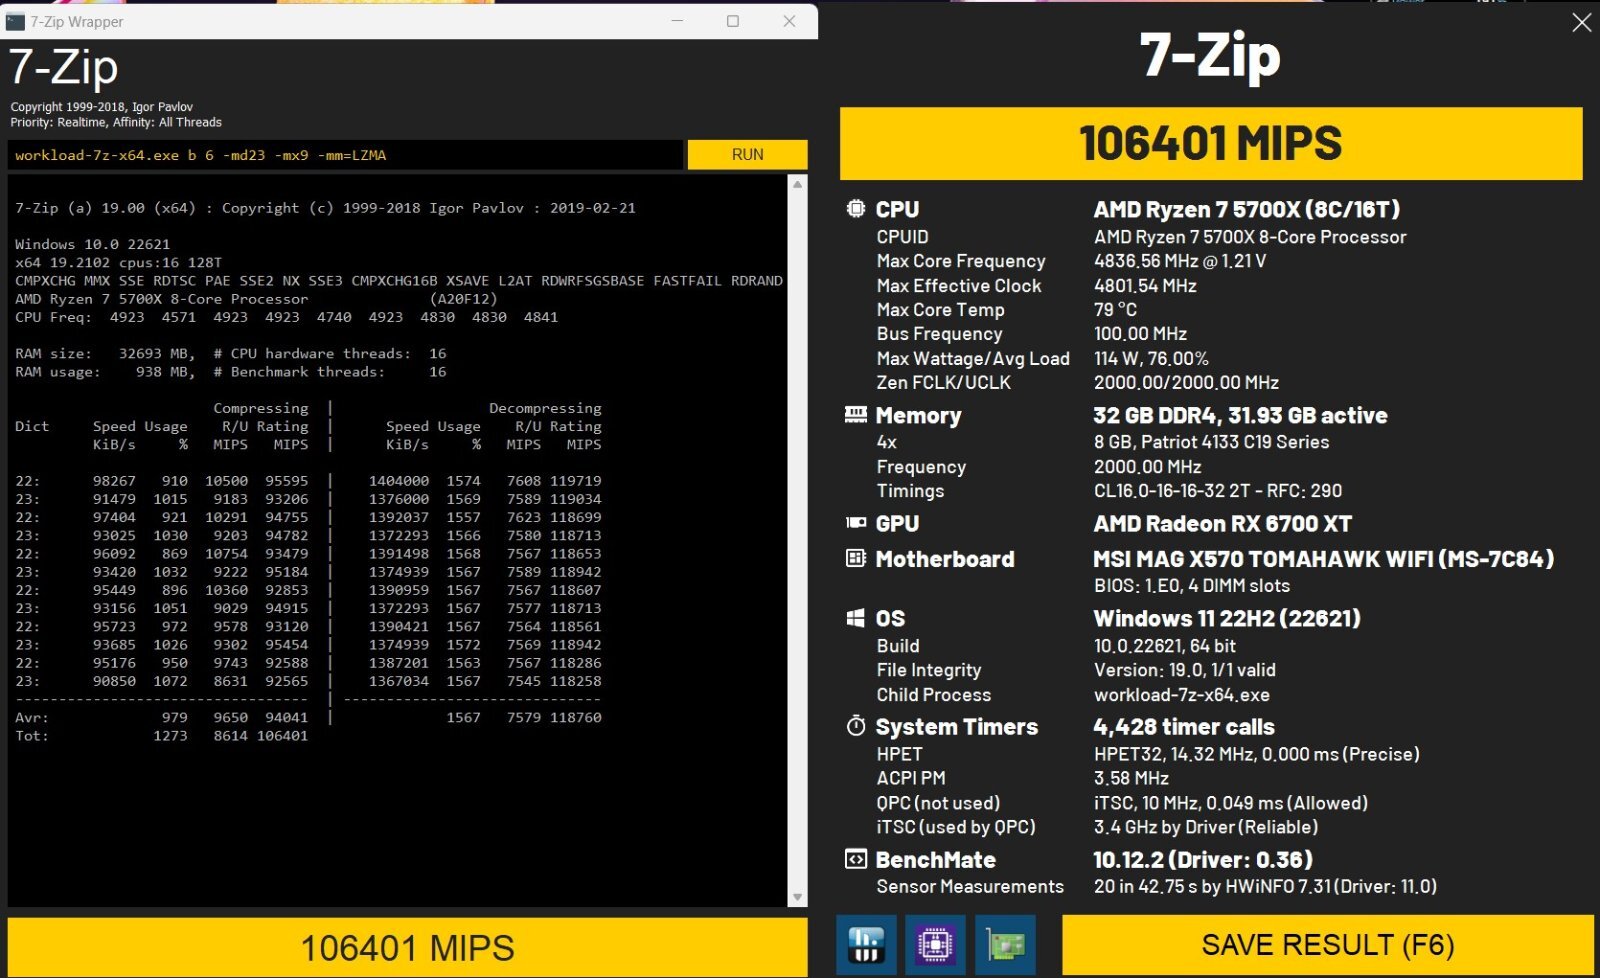Click the Windows logo OS icon
1600x978 pixels.
(856, 618)
